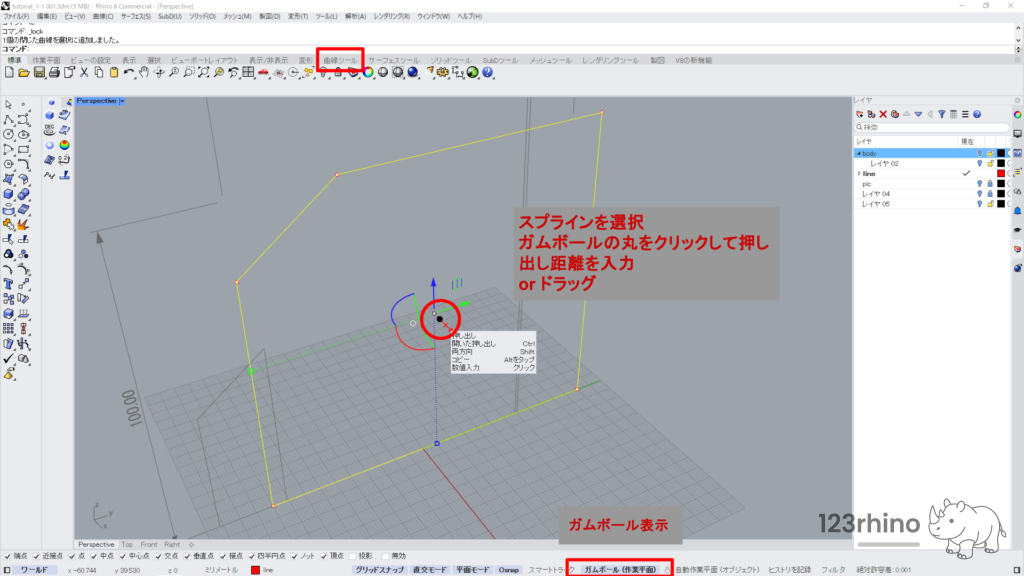Open the Perspective viewport title dropdown arrow
Screen dimensions: 1024x576
click(122, 101)
